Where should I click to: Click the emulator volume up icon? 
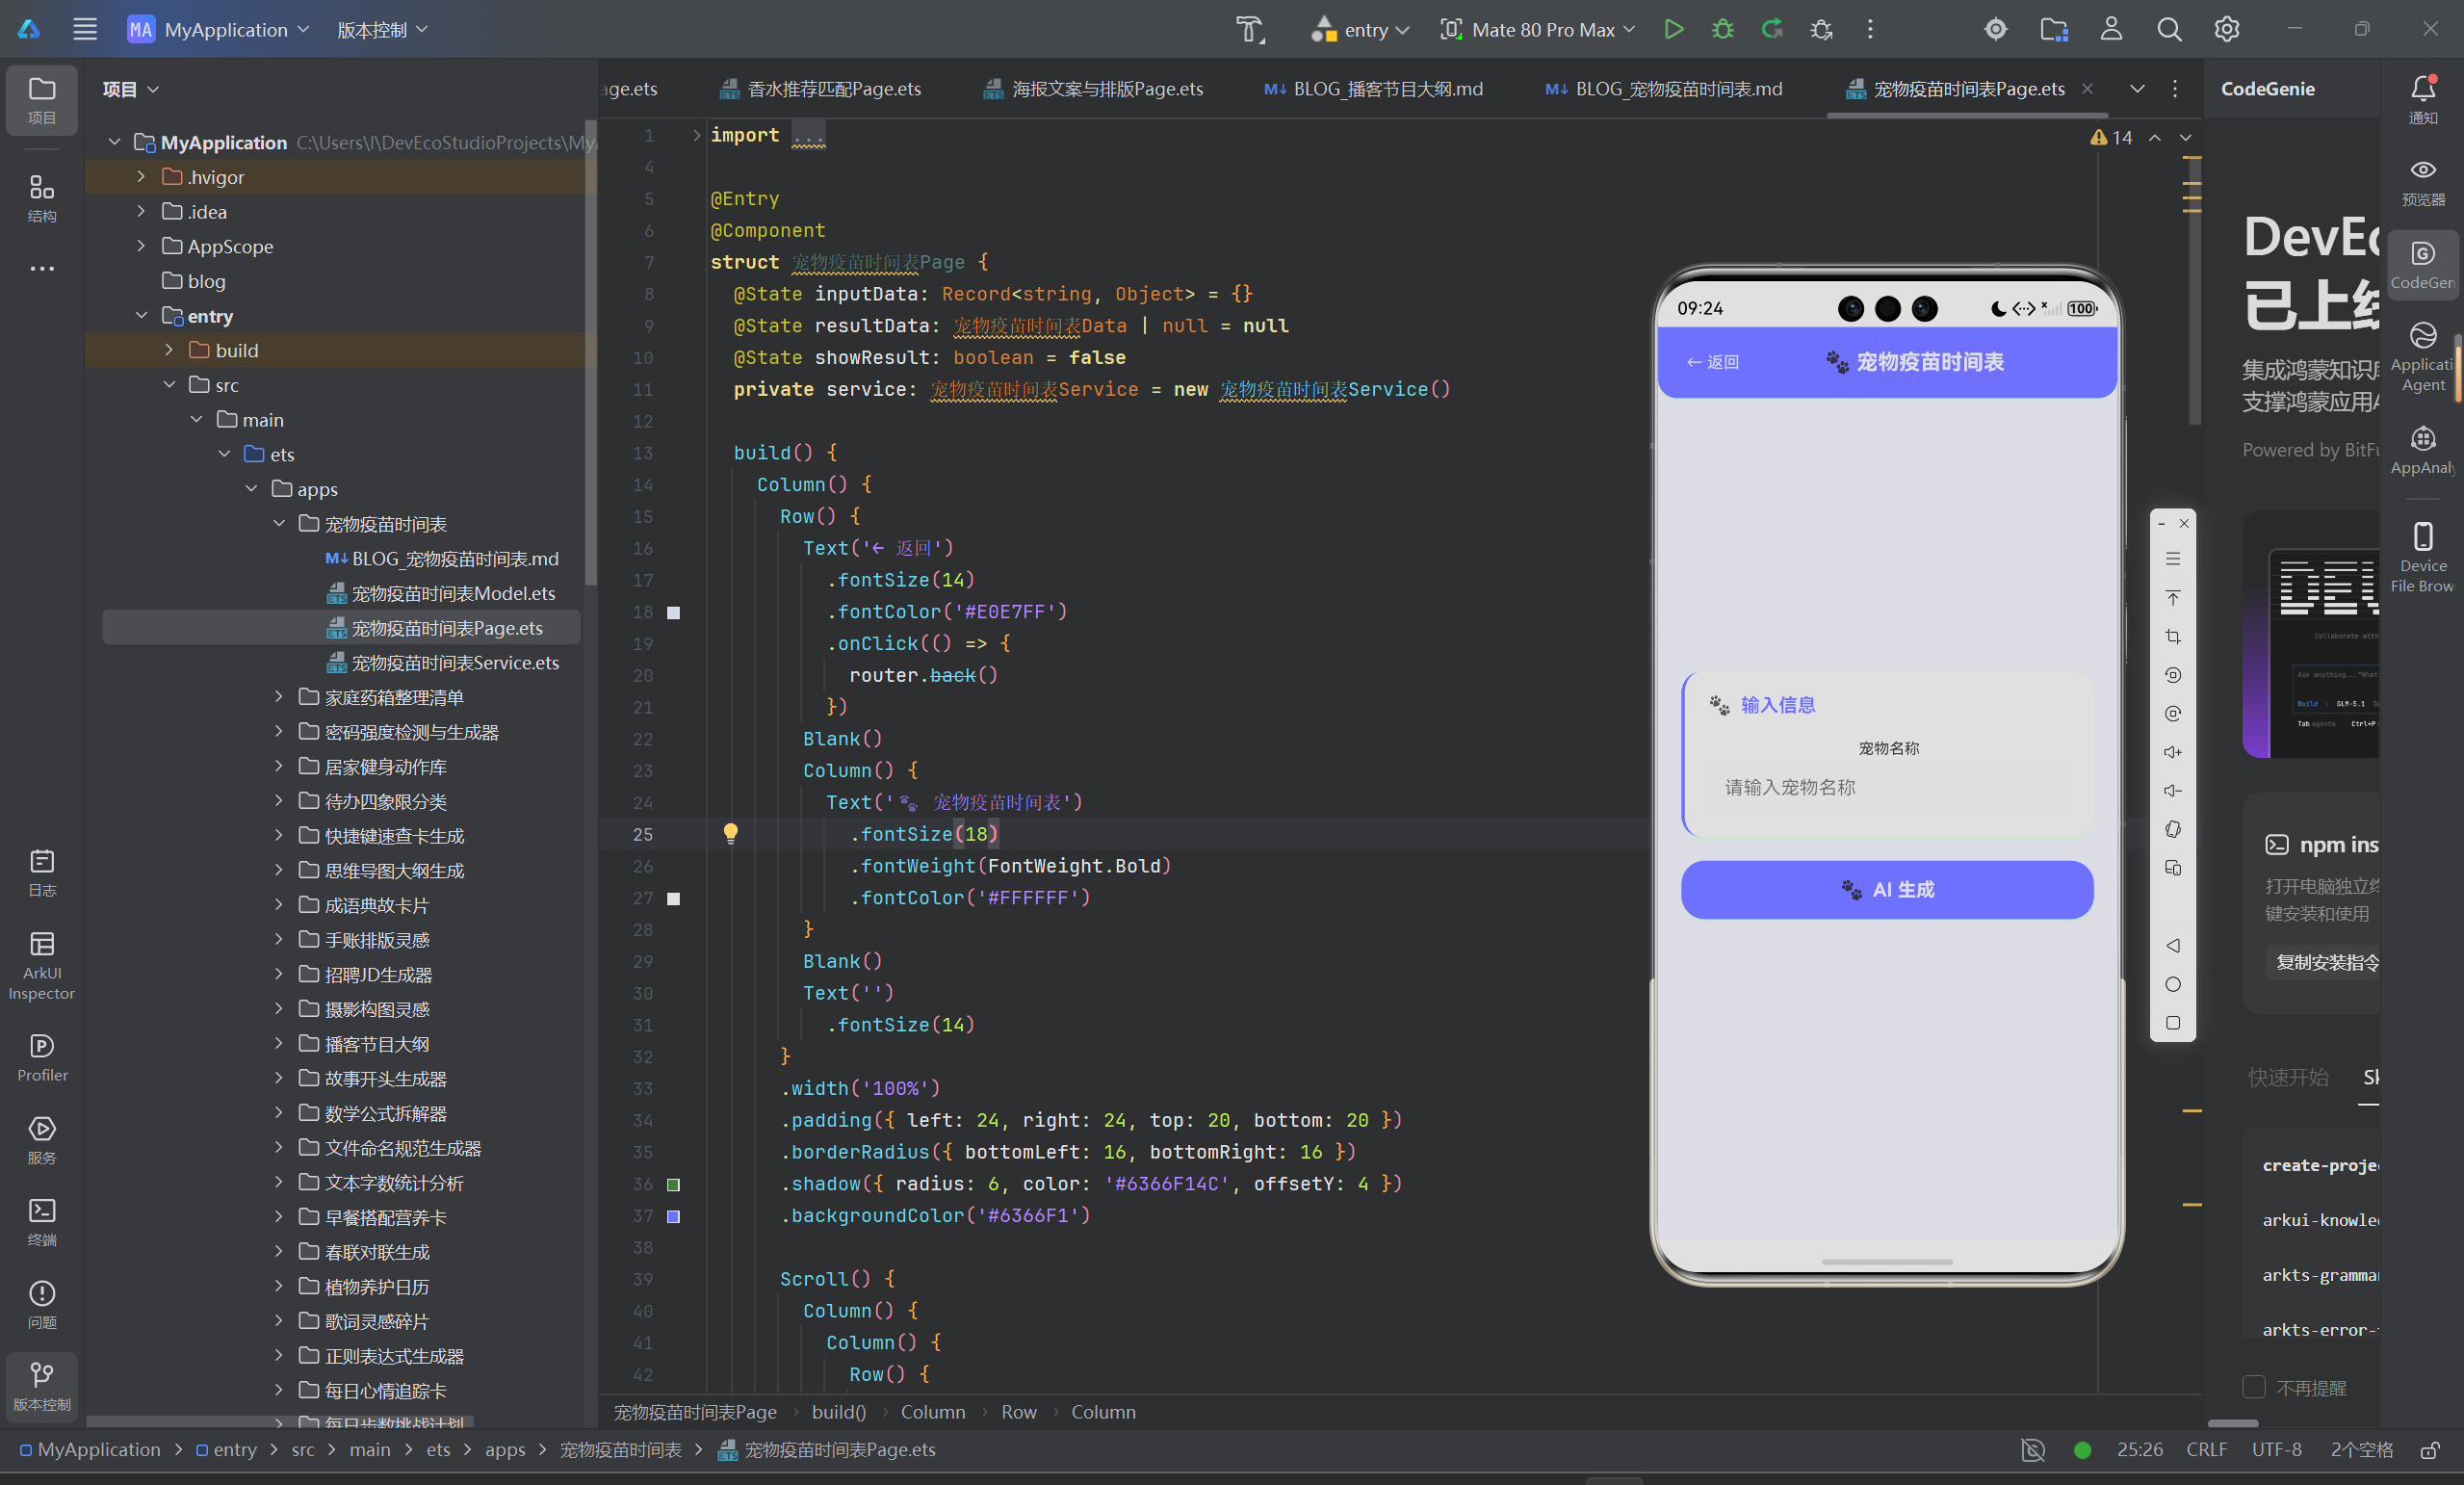2173,752
